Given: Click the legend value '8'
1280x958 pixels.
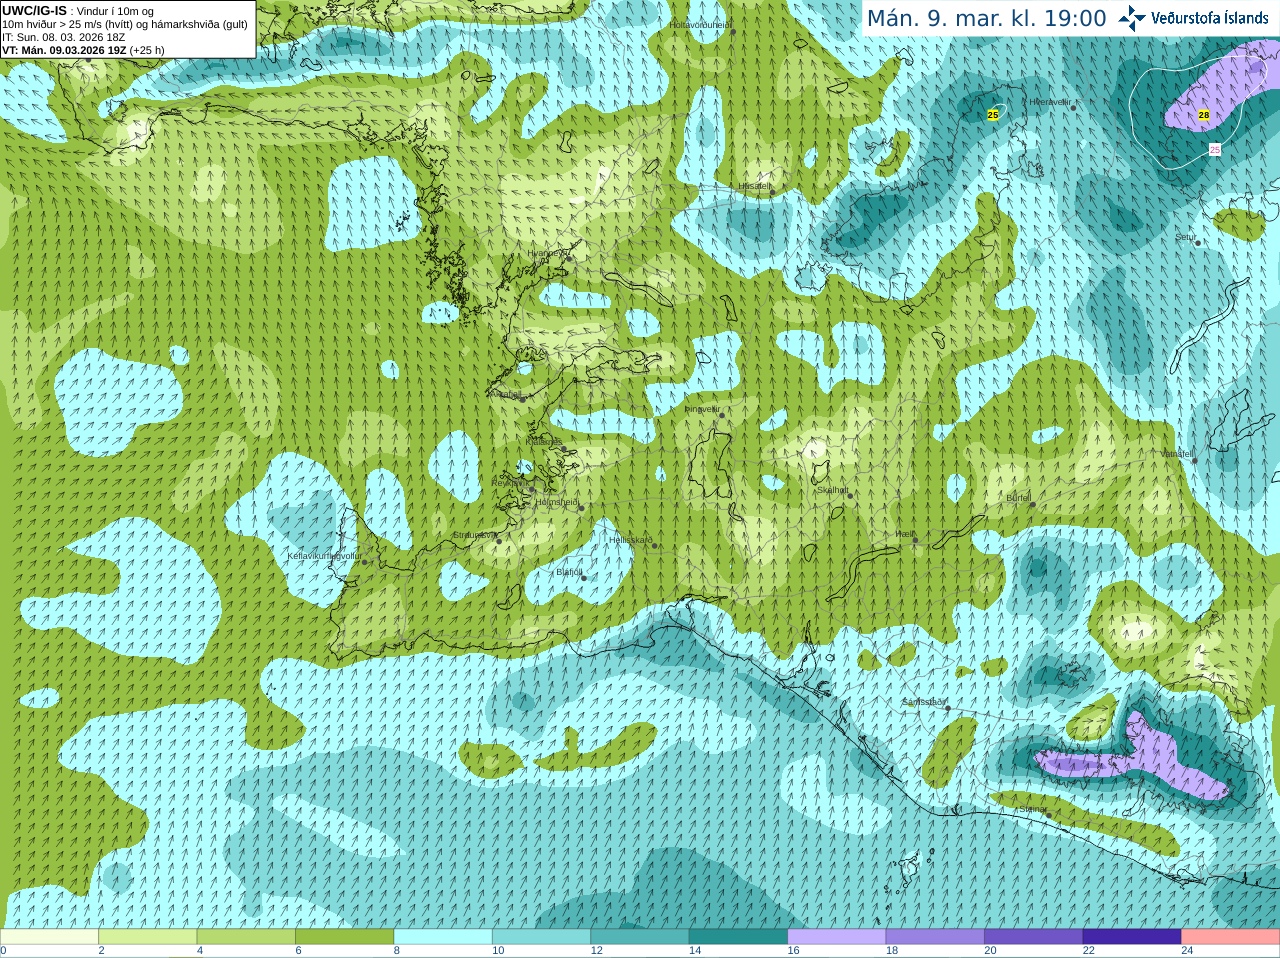Looking at the screenshot, I should pyautogui.click(x=397, y=951).
